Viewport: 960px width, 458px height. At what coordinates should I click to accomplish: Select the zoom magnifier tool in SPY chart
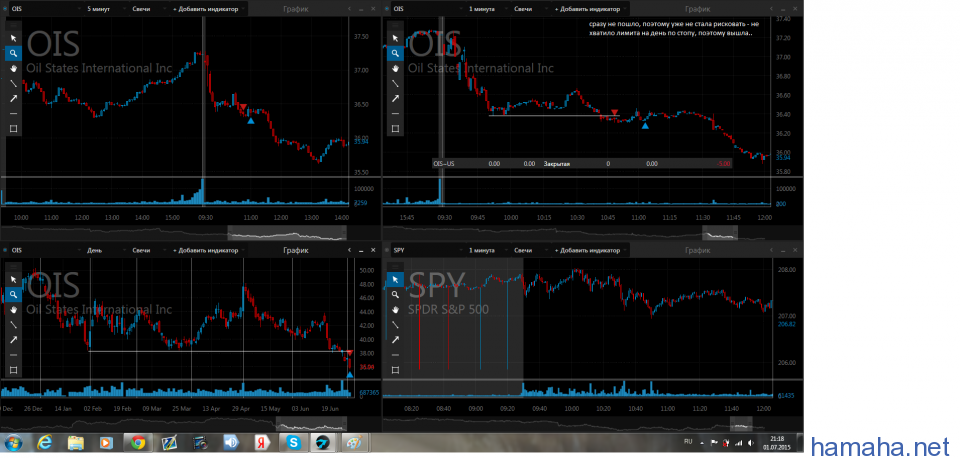pyautogui.click(x=396, y=295)
